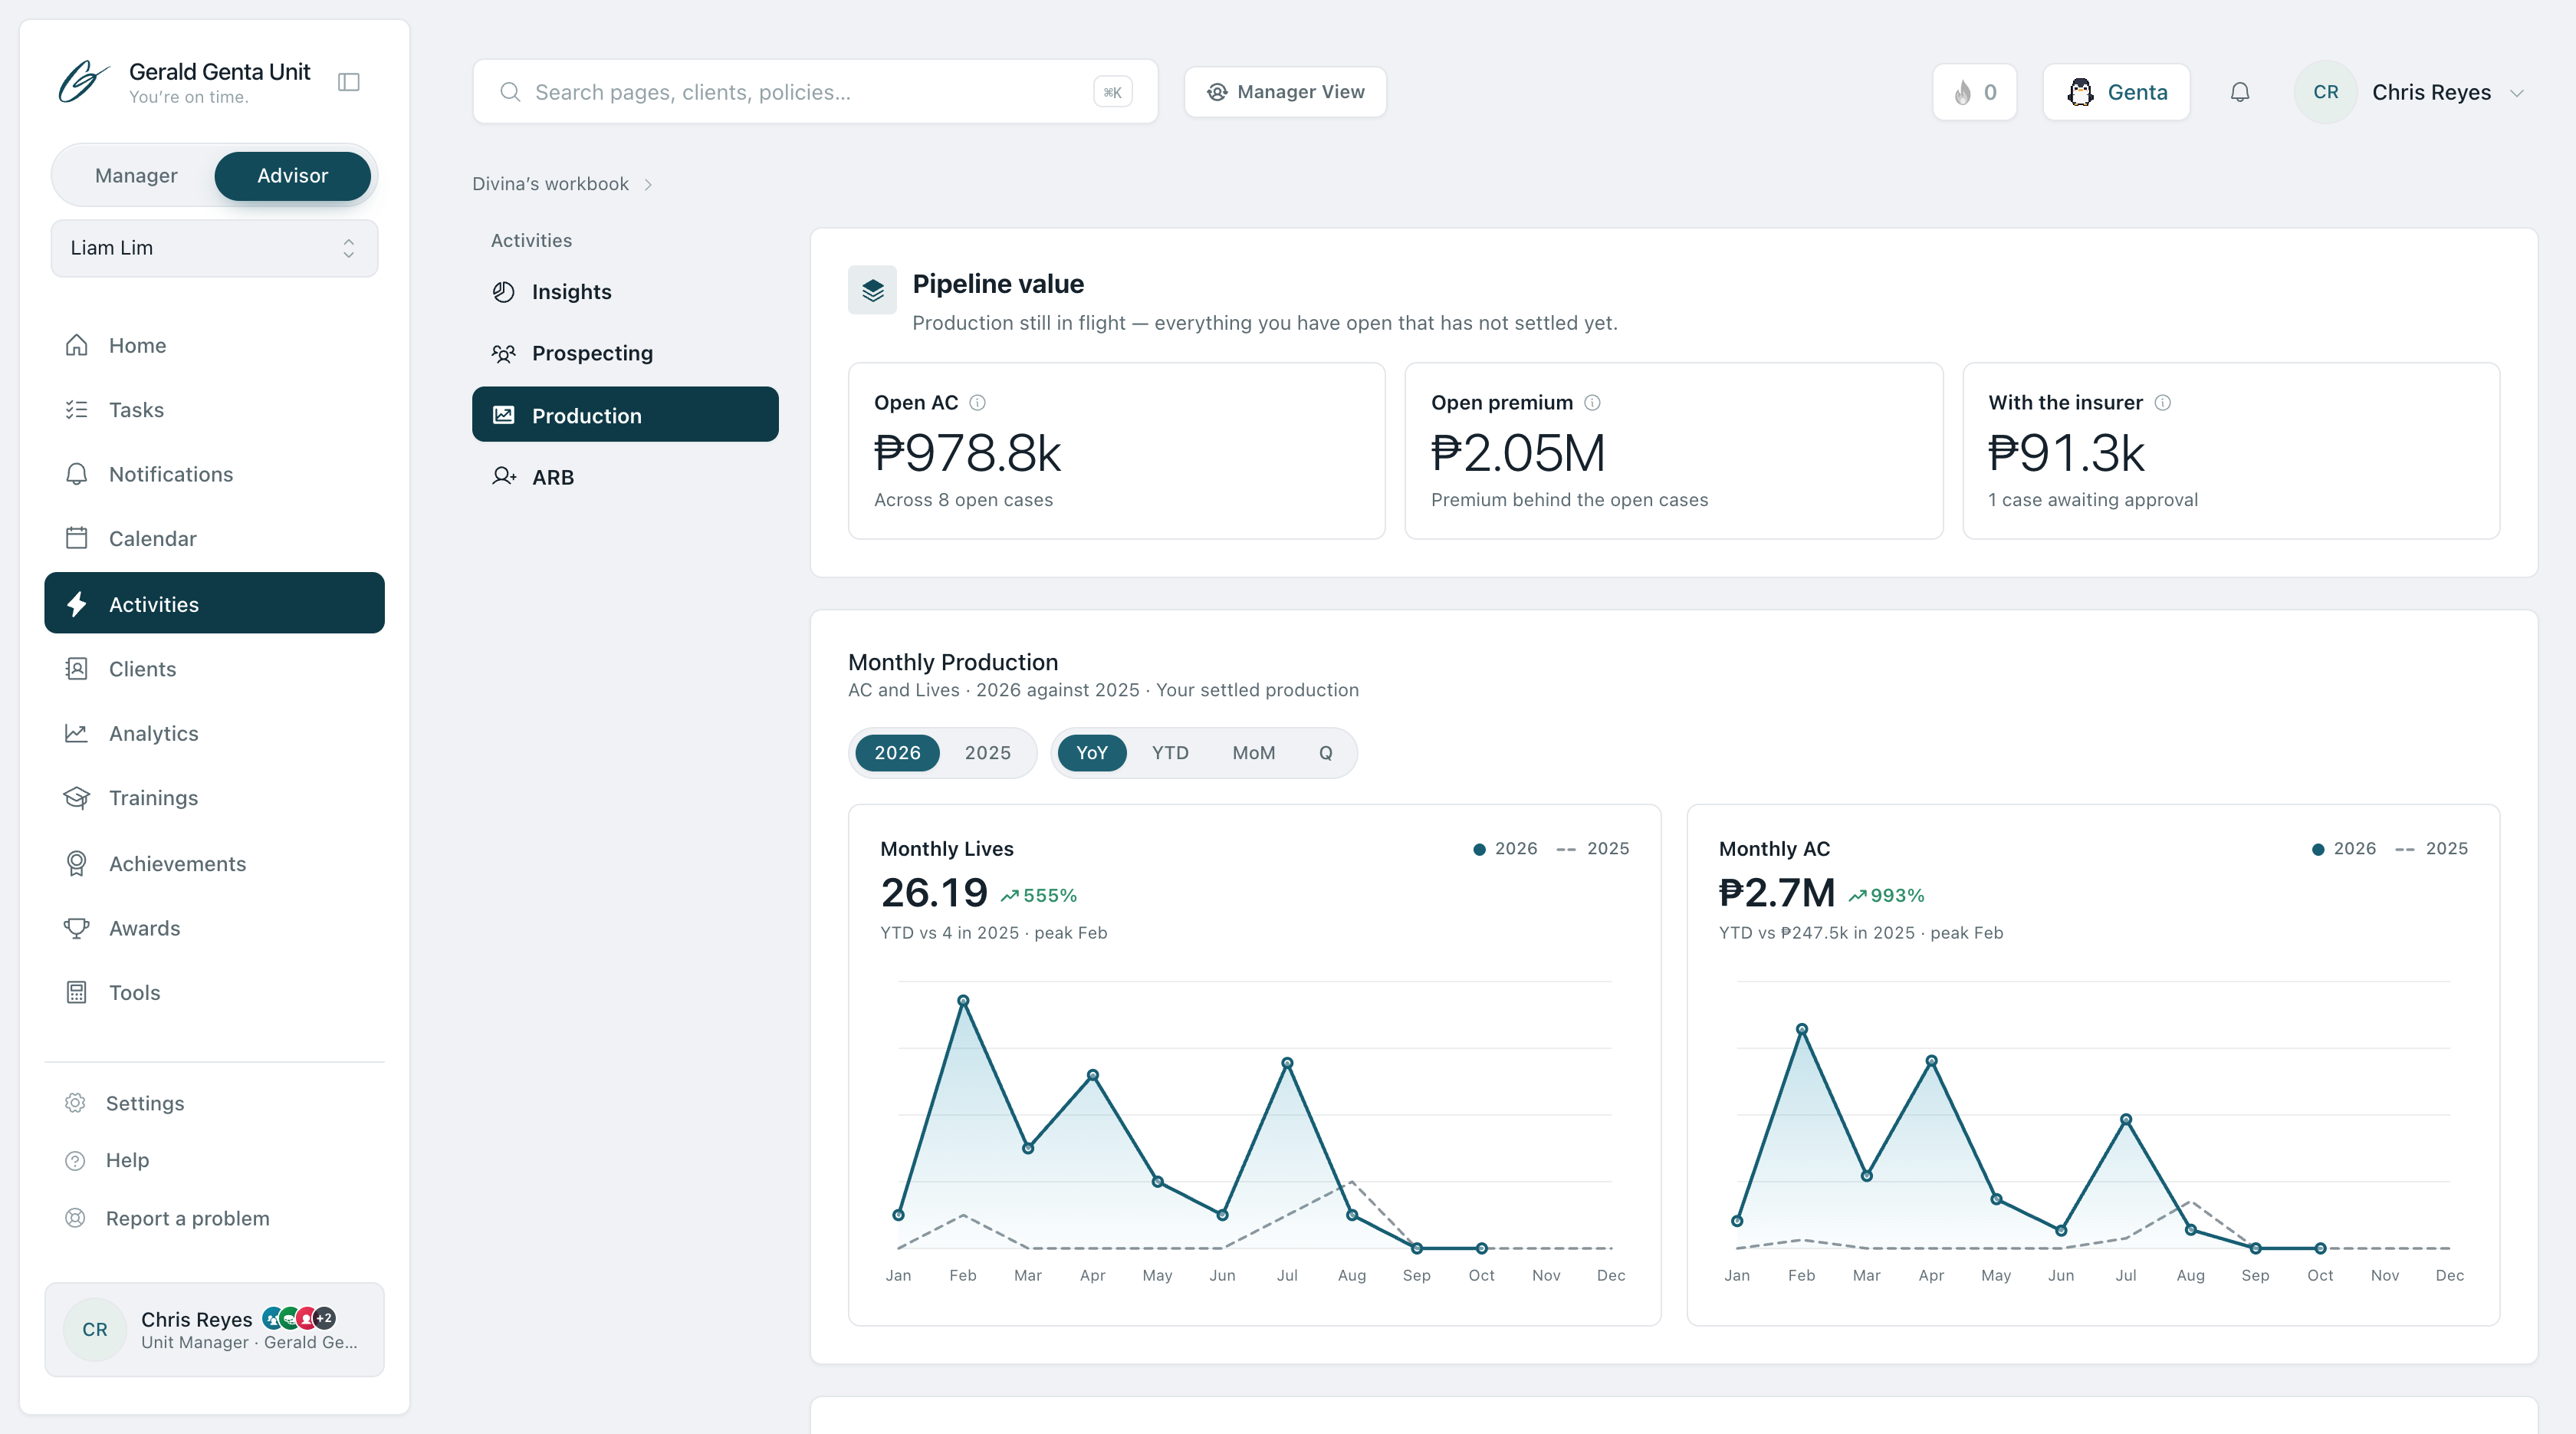Show info for Open AC
This screenshot has height=1434, width=2576.
(978, 402)
